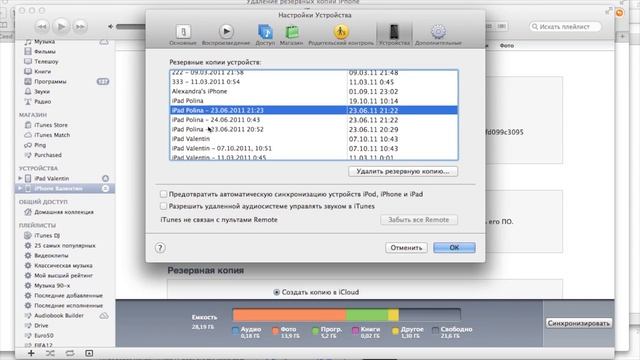Toggle shuffle in bottom bar
640x360 pixels.
[50, 353]
